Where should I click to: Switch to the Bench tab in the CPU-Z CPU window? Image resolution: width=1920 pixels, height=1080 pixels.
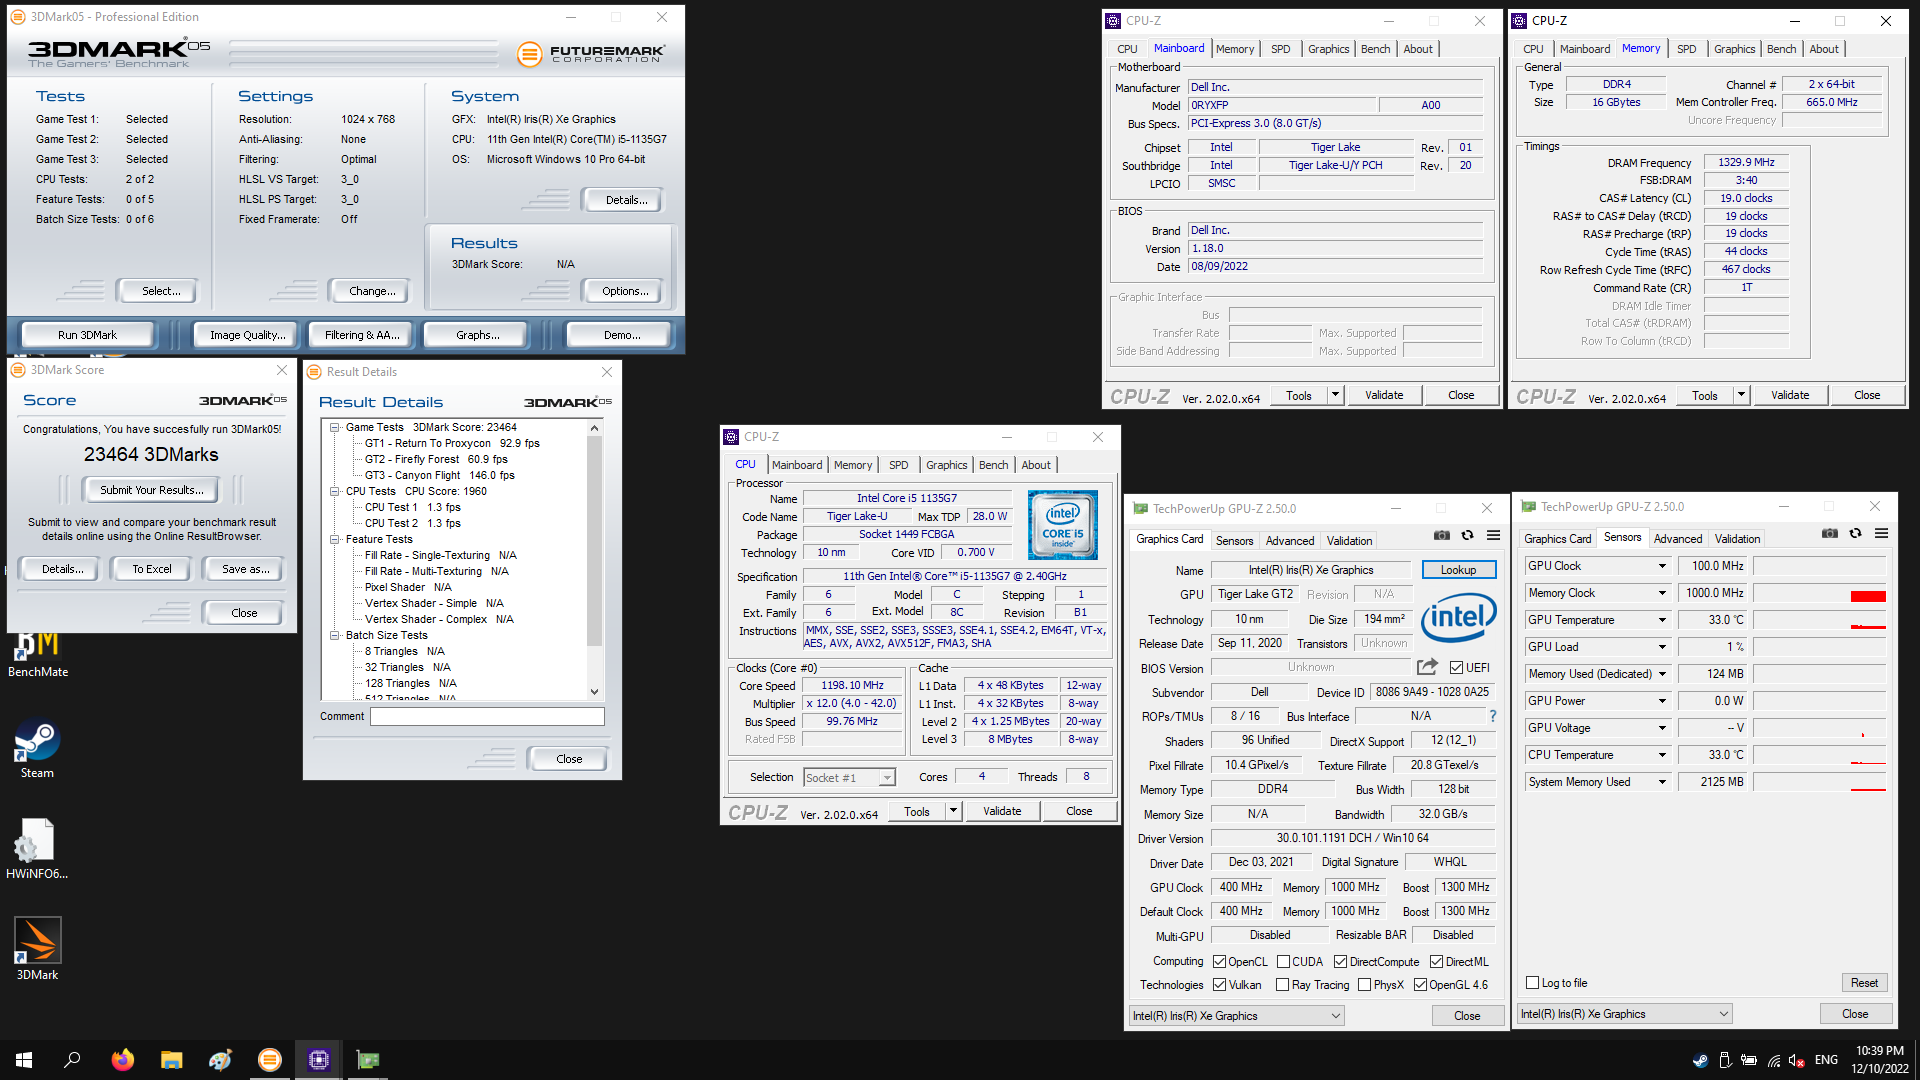coord(993,465)
